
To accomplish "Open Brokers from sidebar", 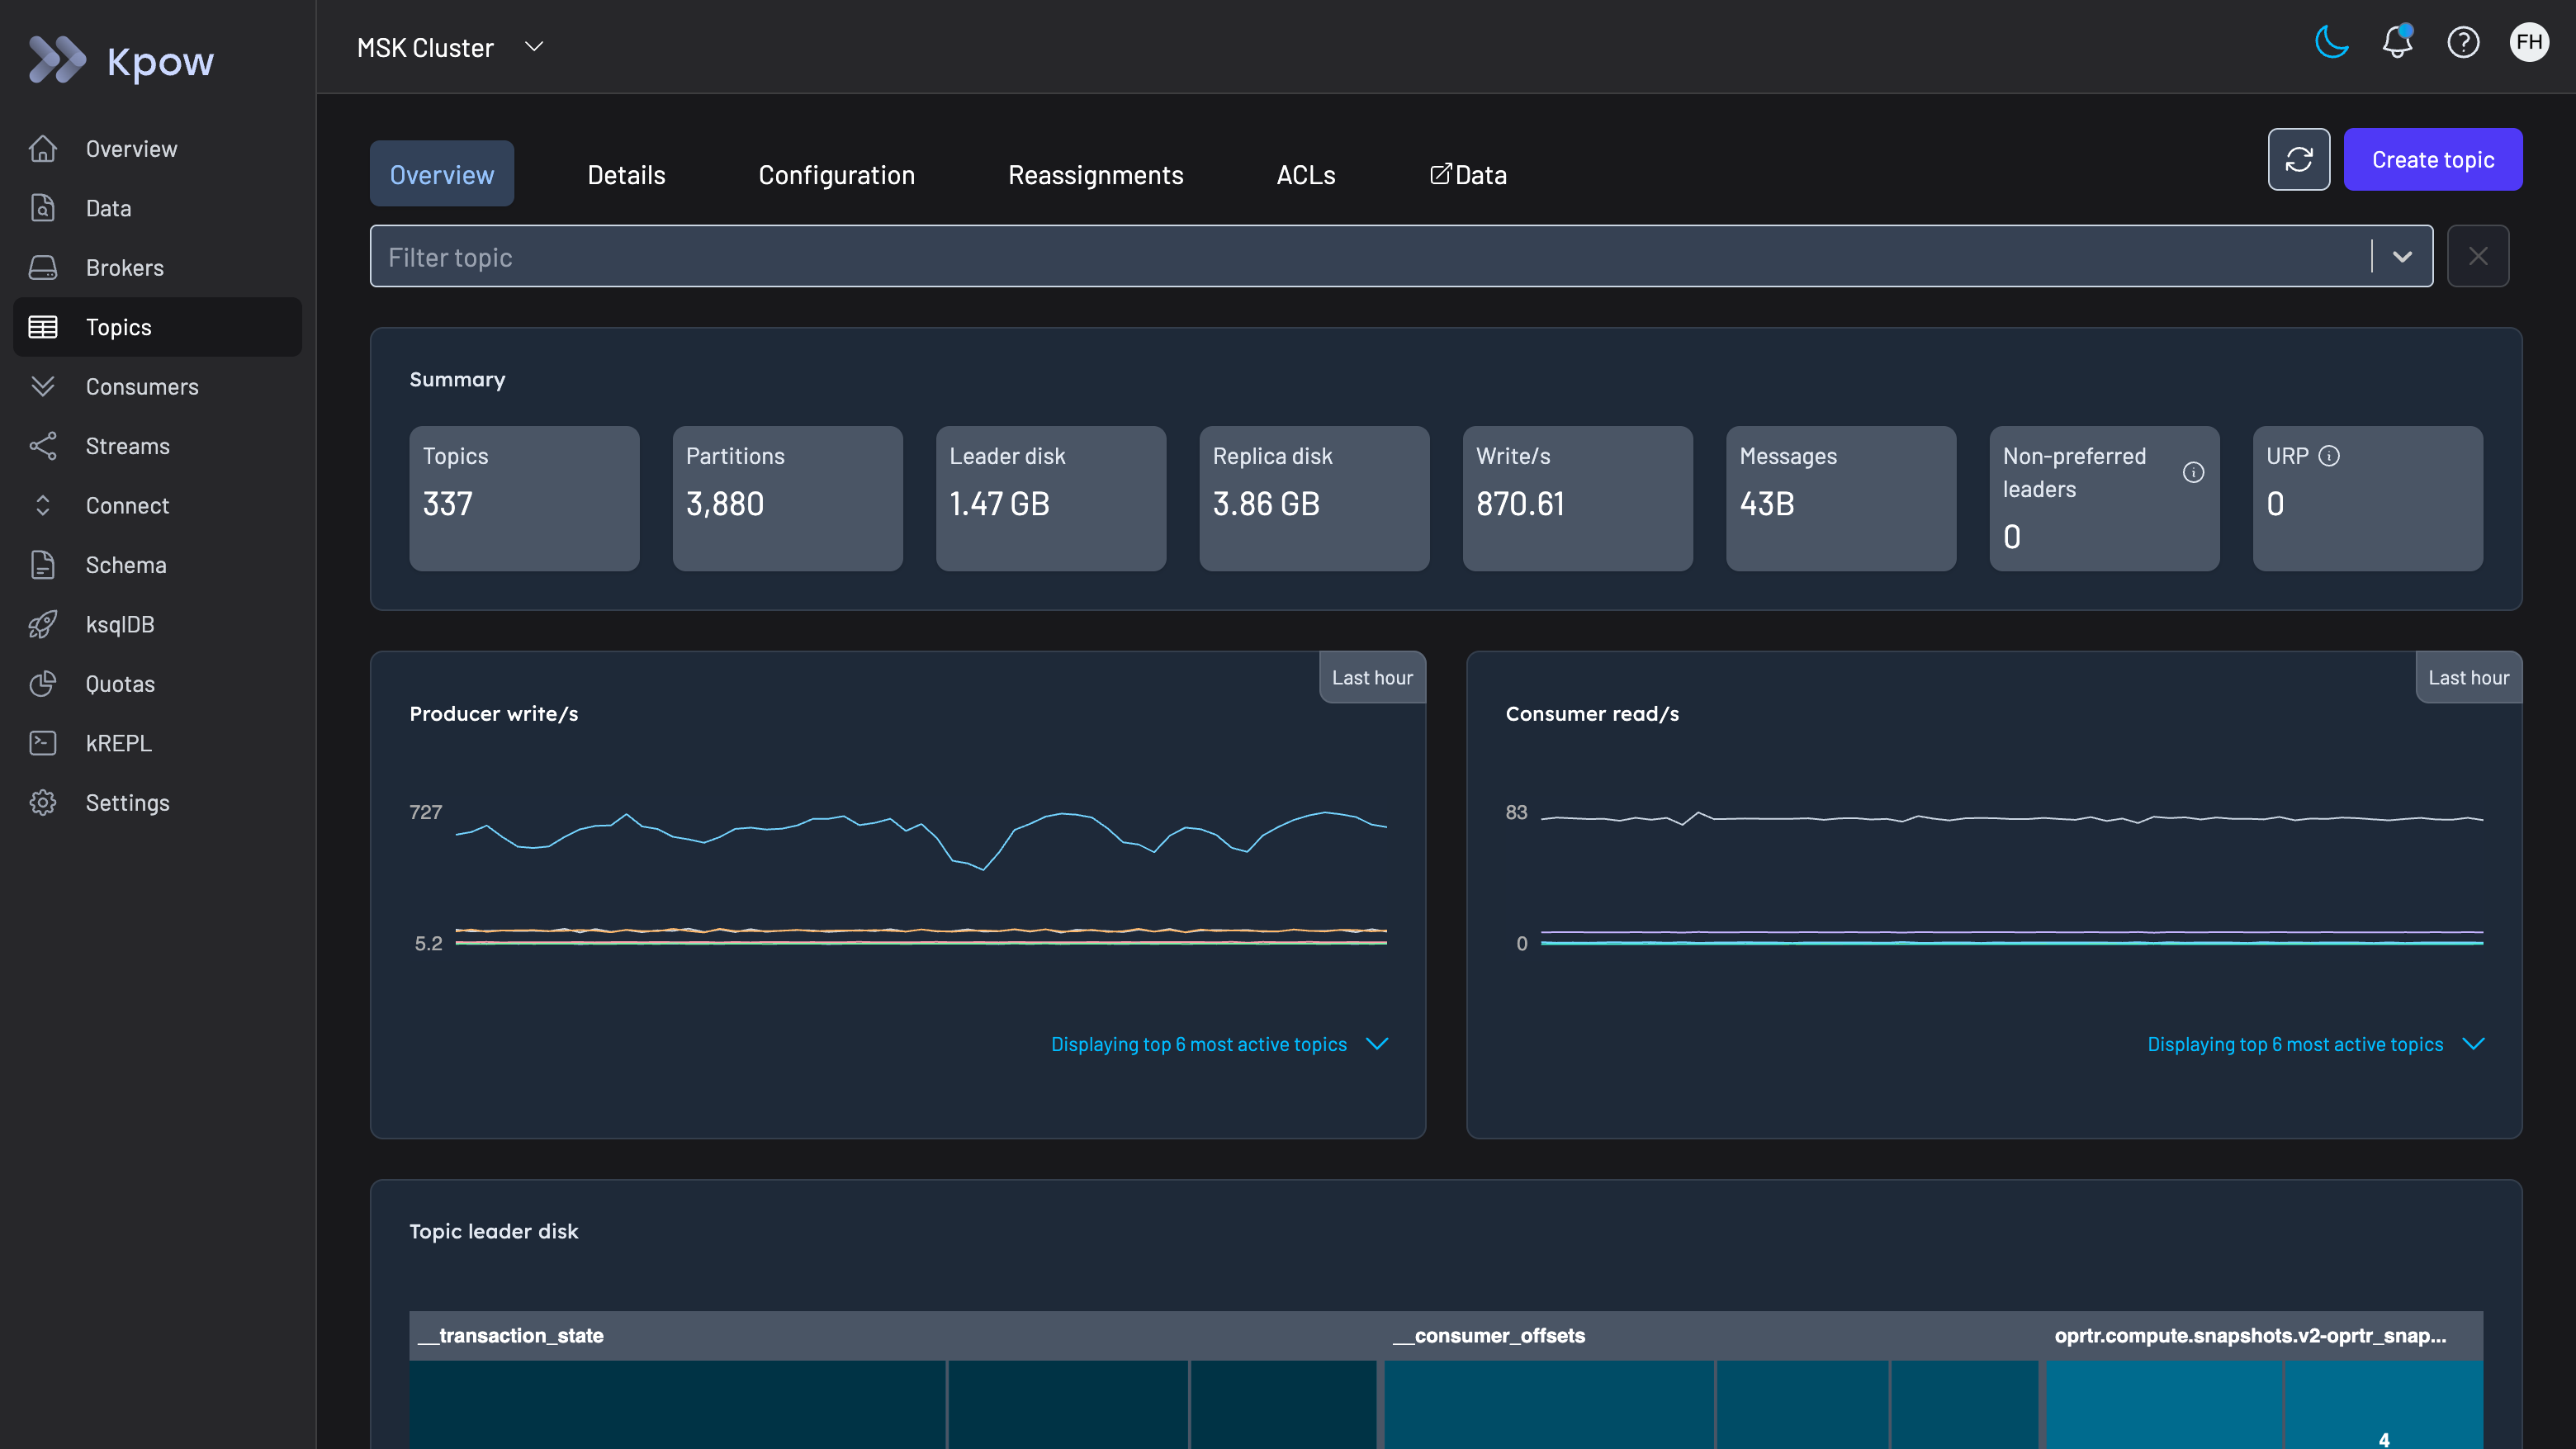I will [124, 268].
